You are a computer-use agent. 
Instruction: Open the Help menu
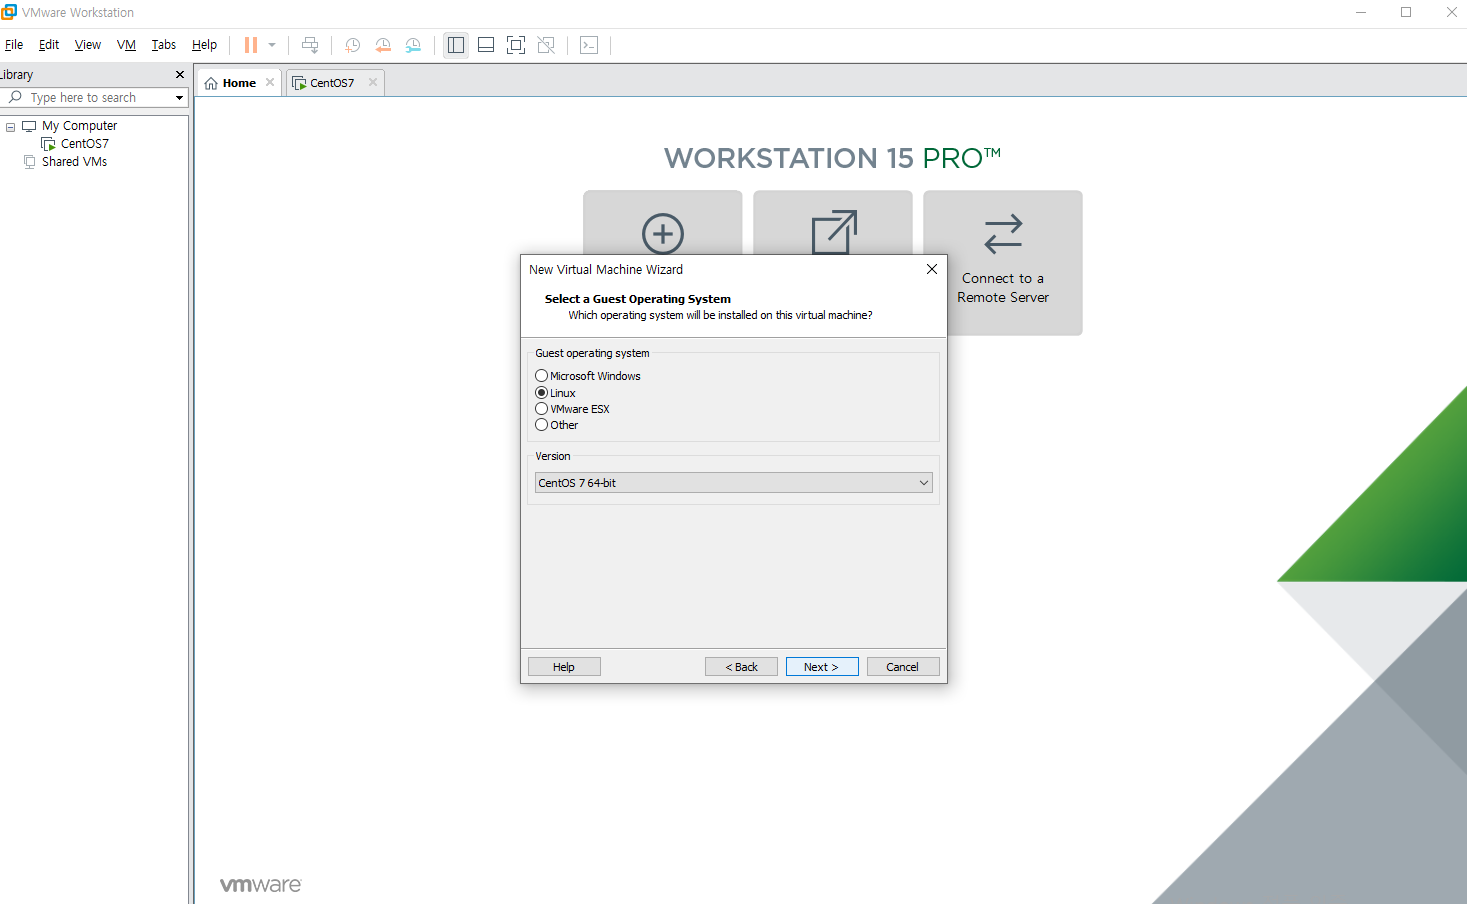pyautogui.click(x=204, y=45)
